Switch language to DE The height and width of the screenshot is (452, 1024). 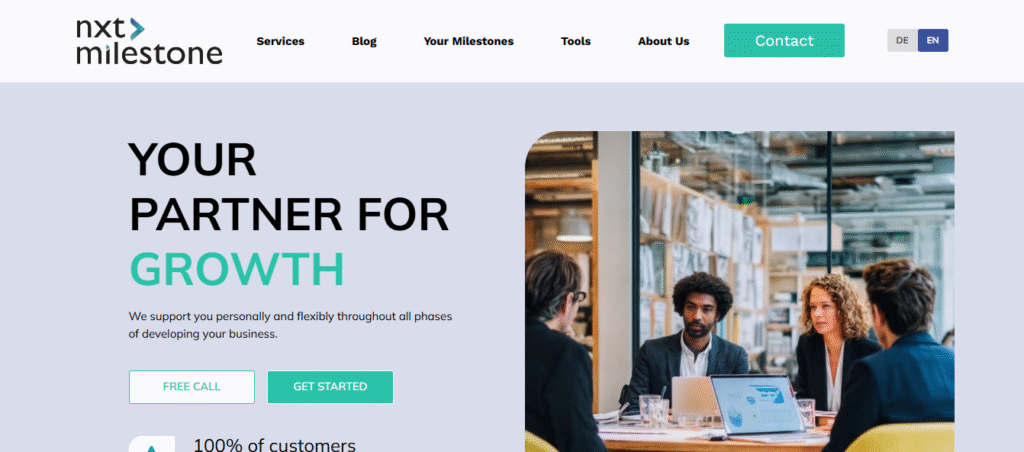click(902, 40)
